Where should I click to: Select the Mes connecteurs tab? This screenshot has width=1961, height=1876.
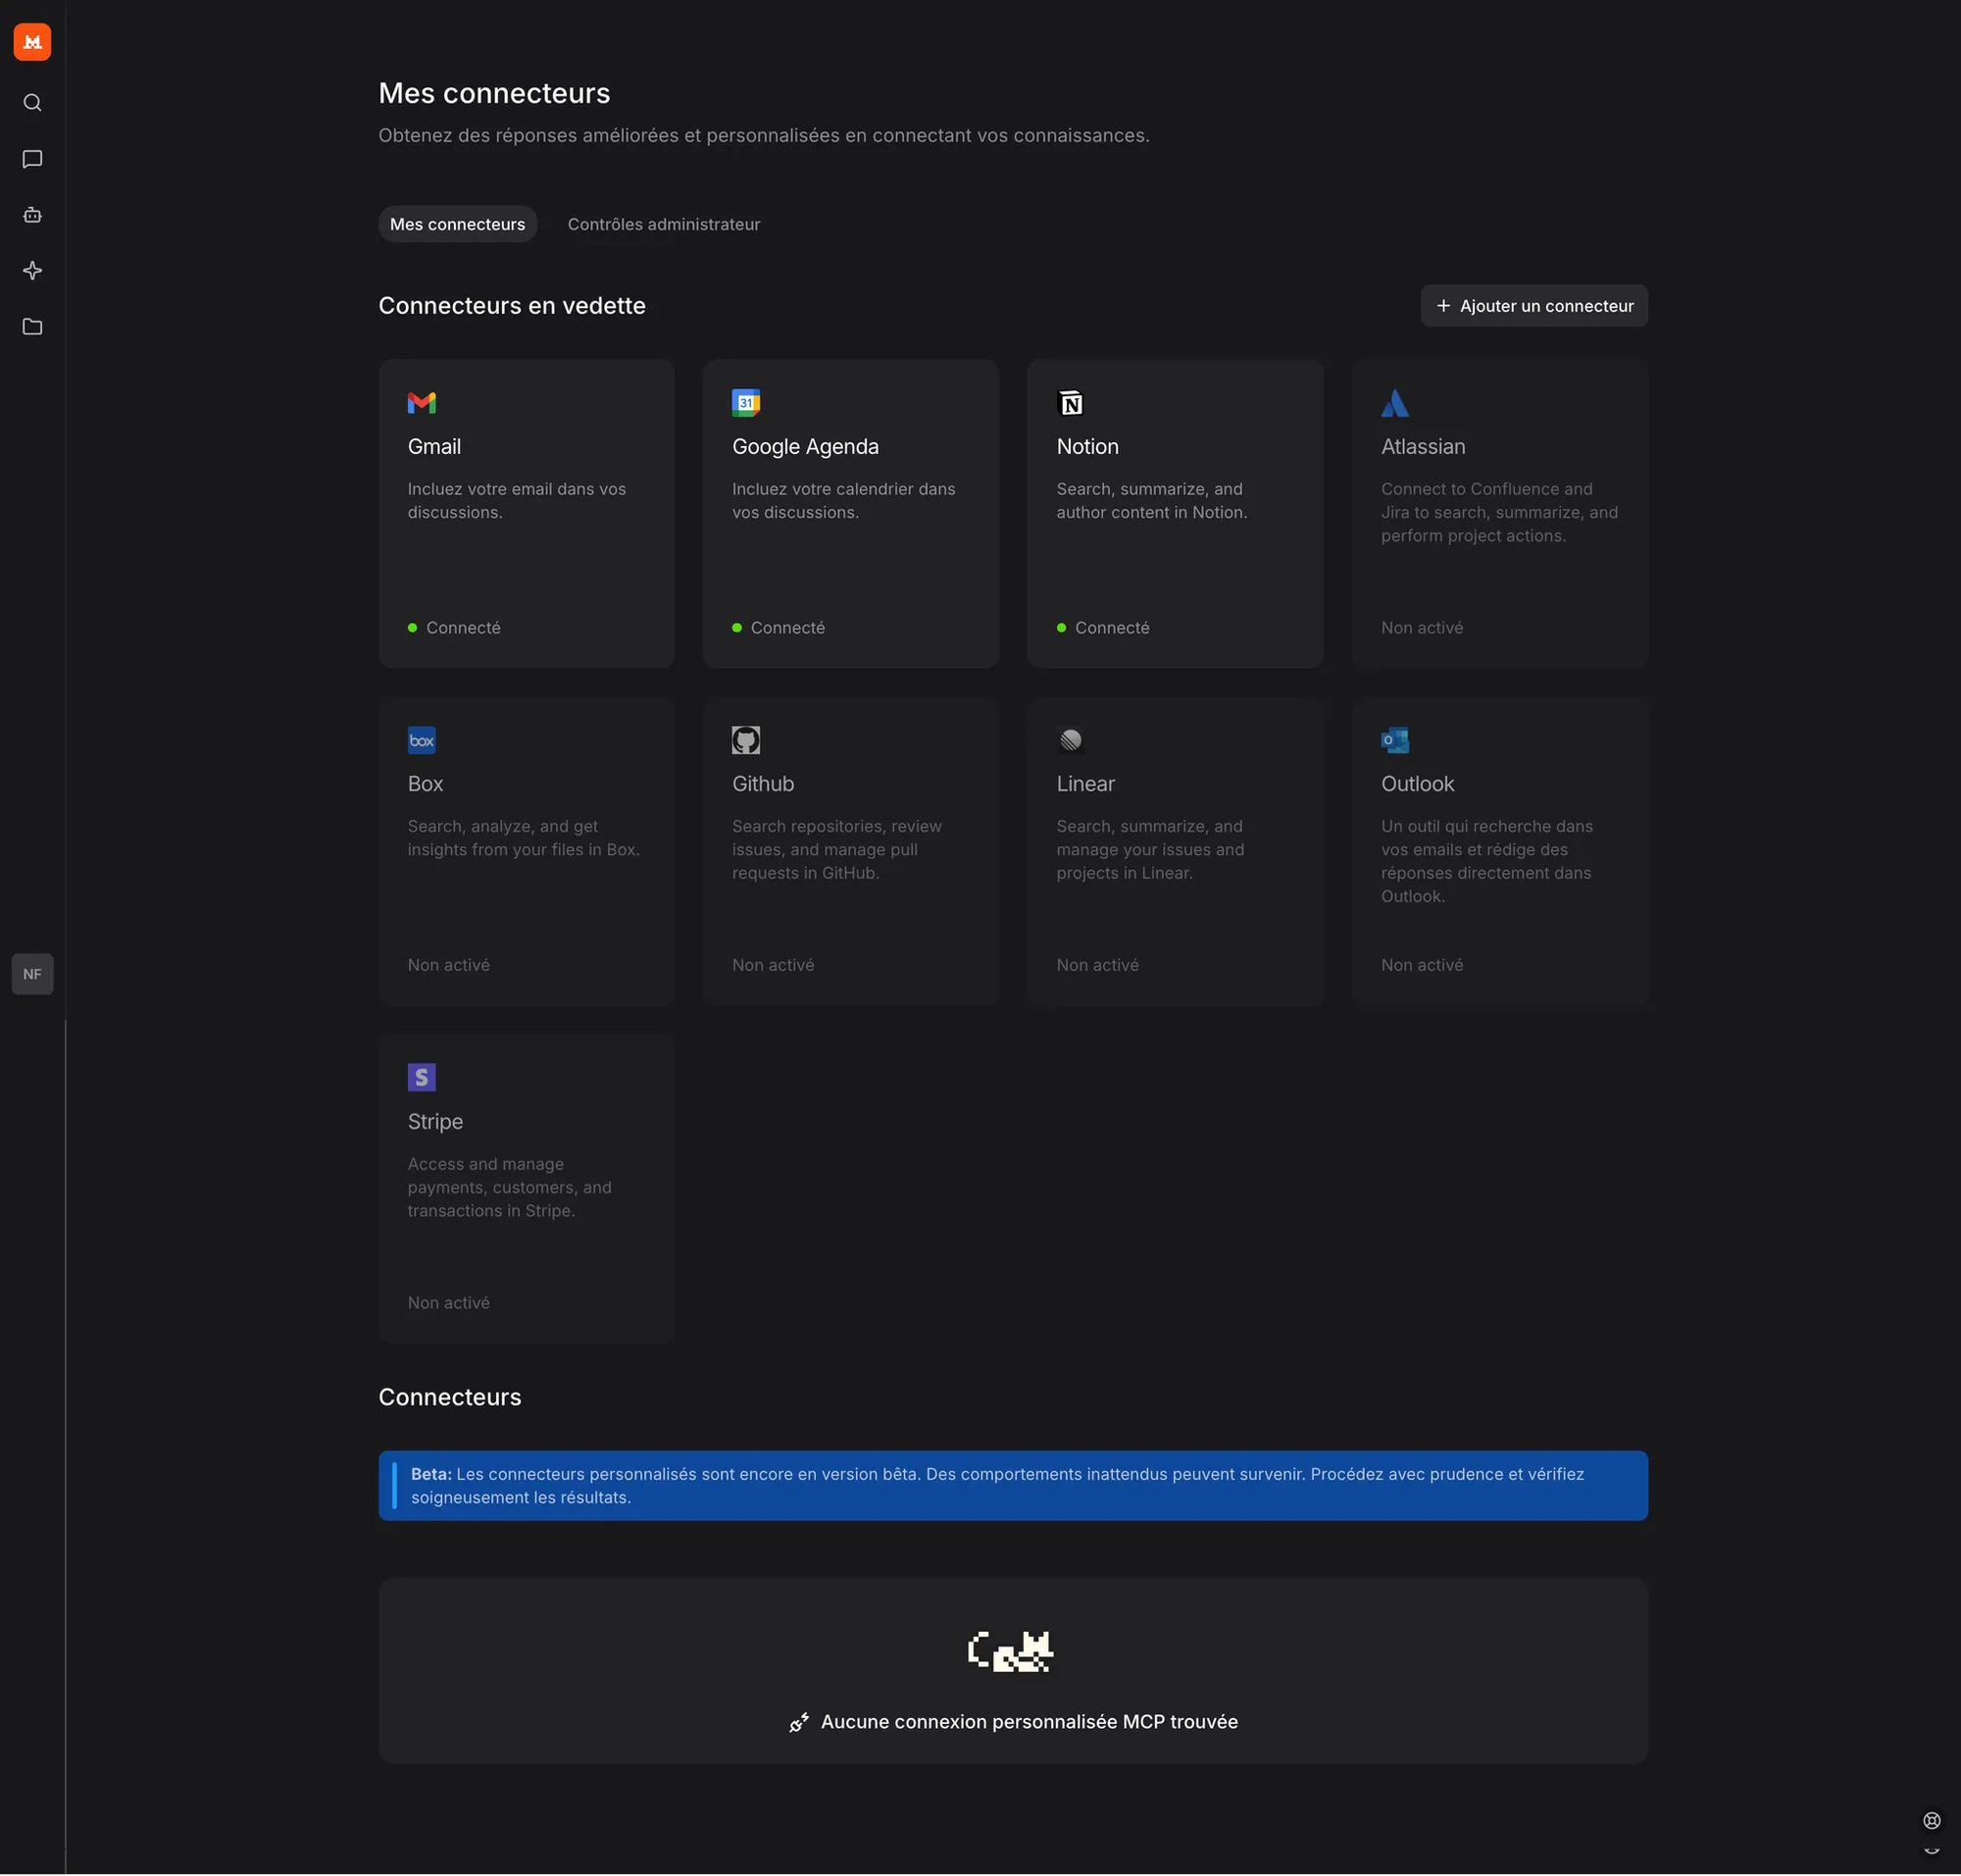[457, 224]
